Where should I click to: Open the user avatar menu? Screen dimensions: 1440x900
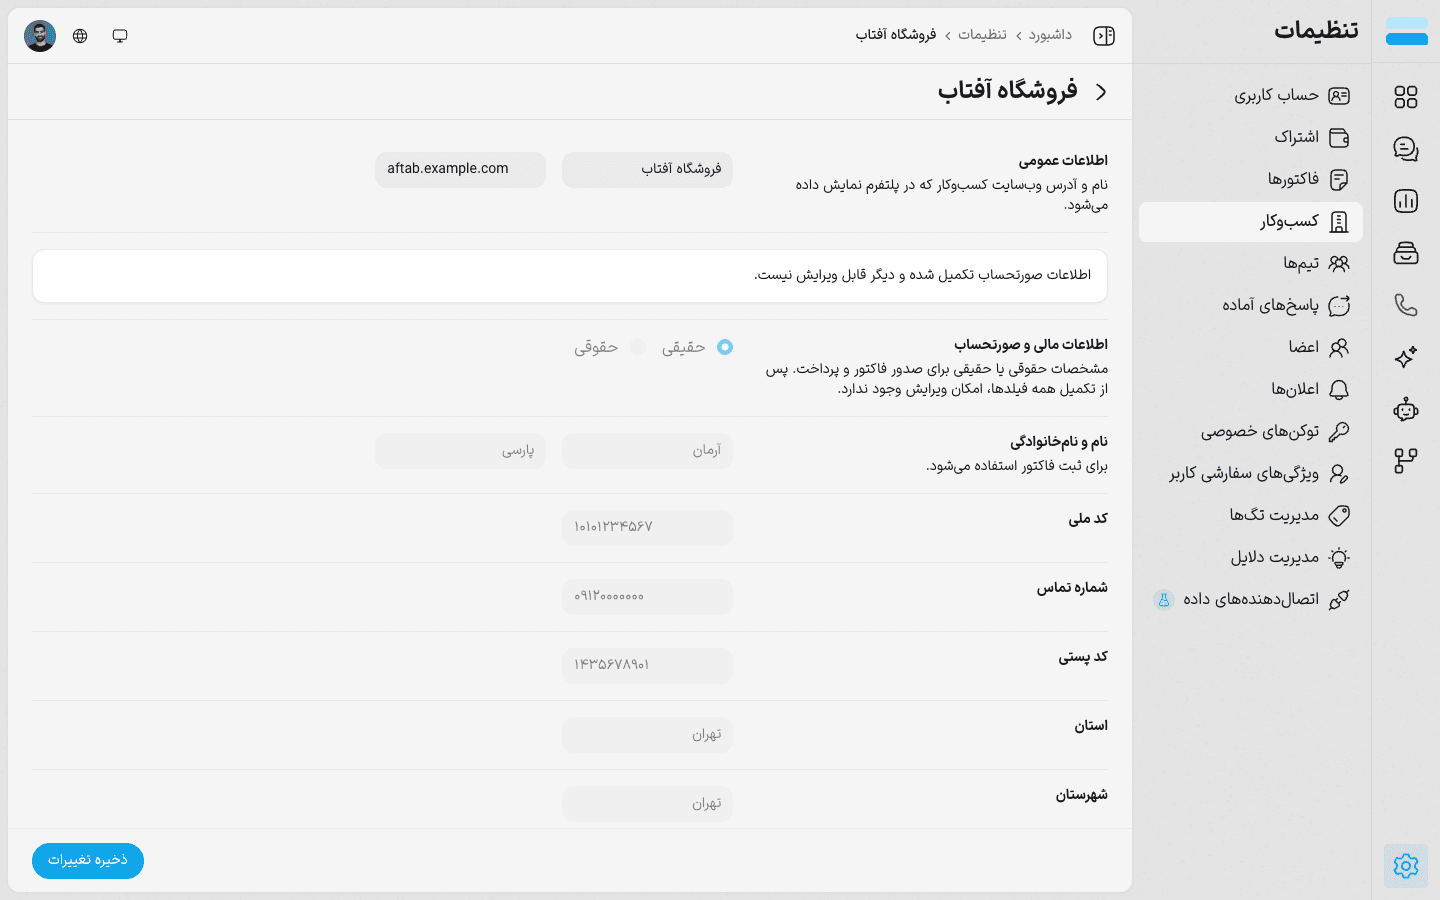click(40, 36)
